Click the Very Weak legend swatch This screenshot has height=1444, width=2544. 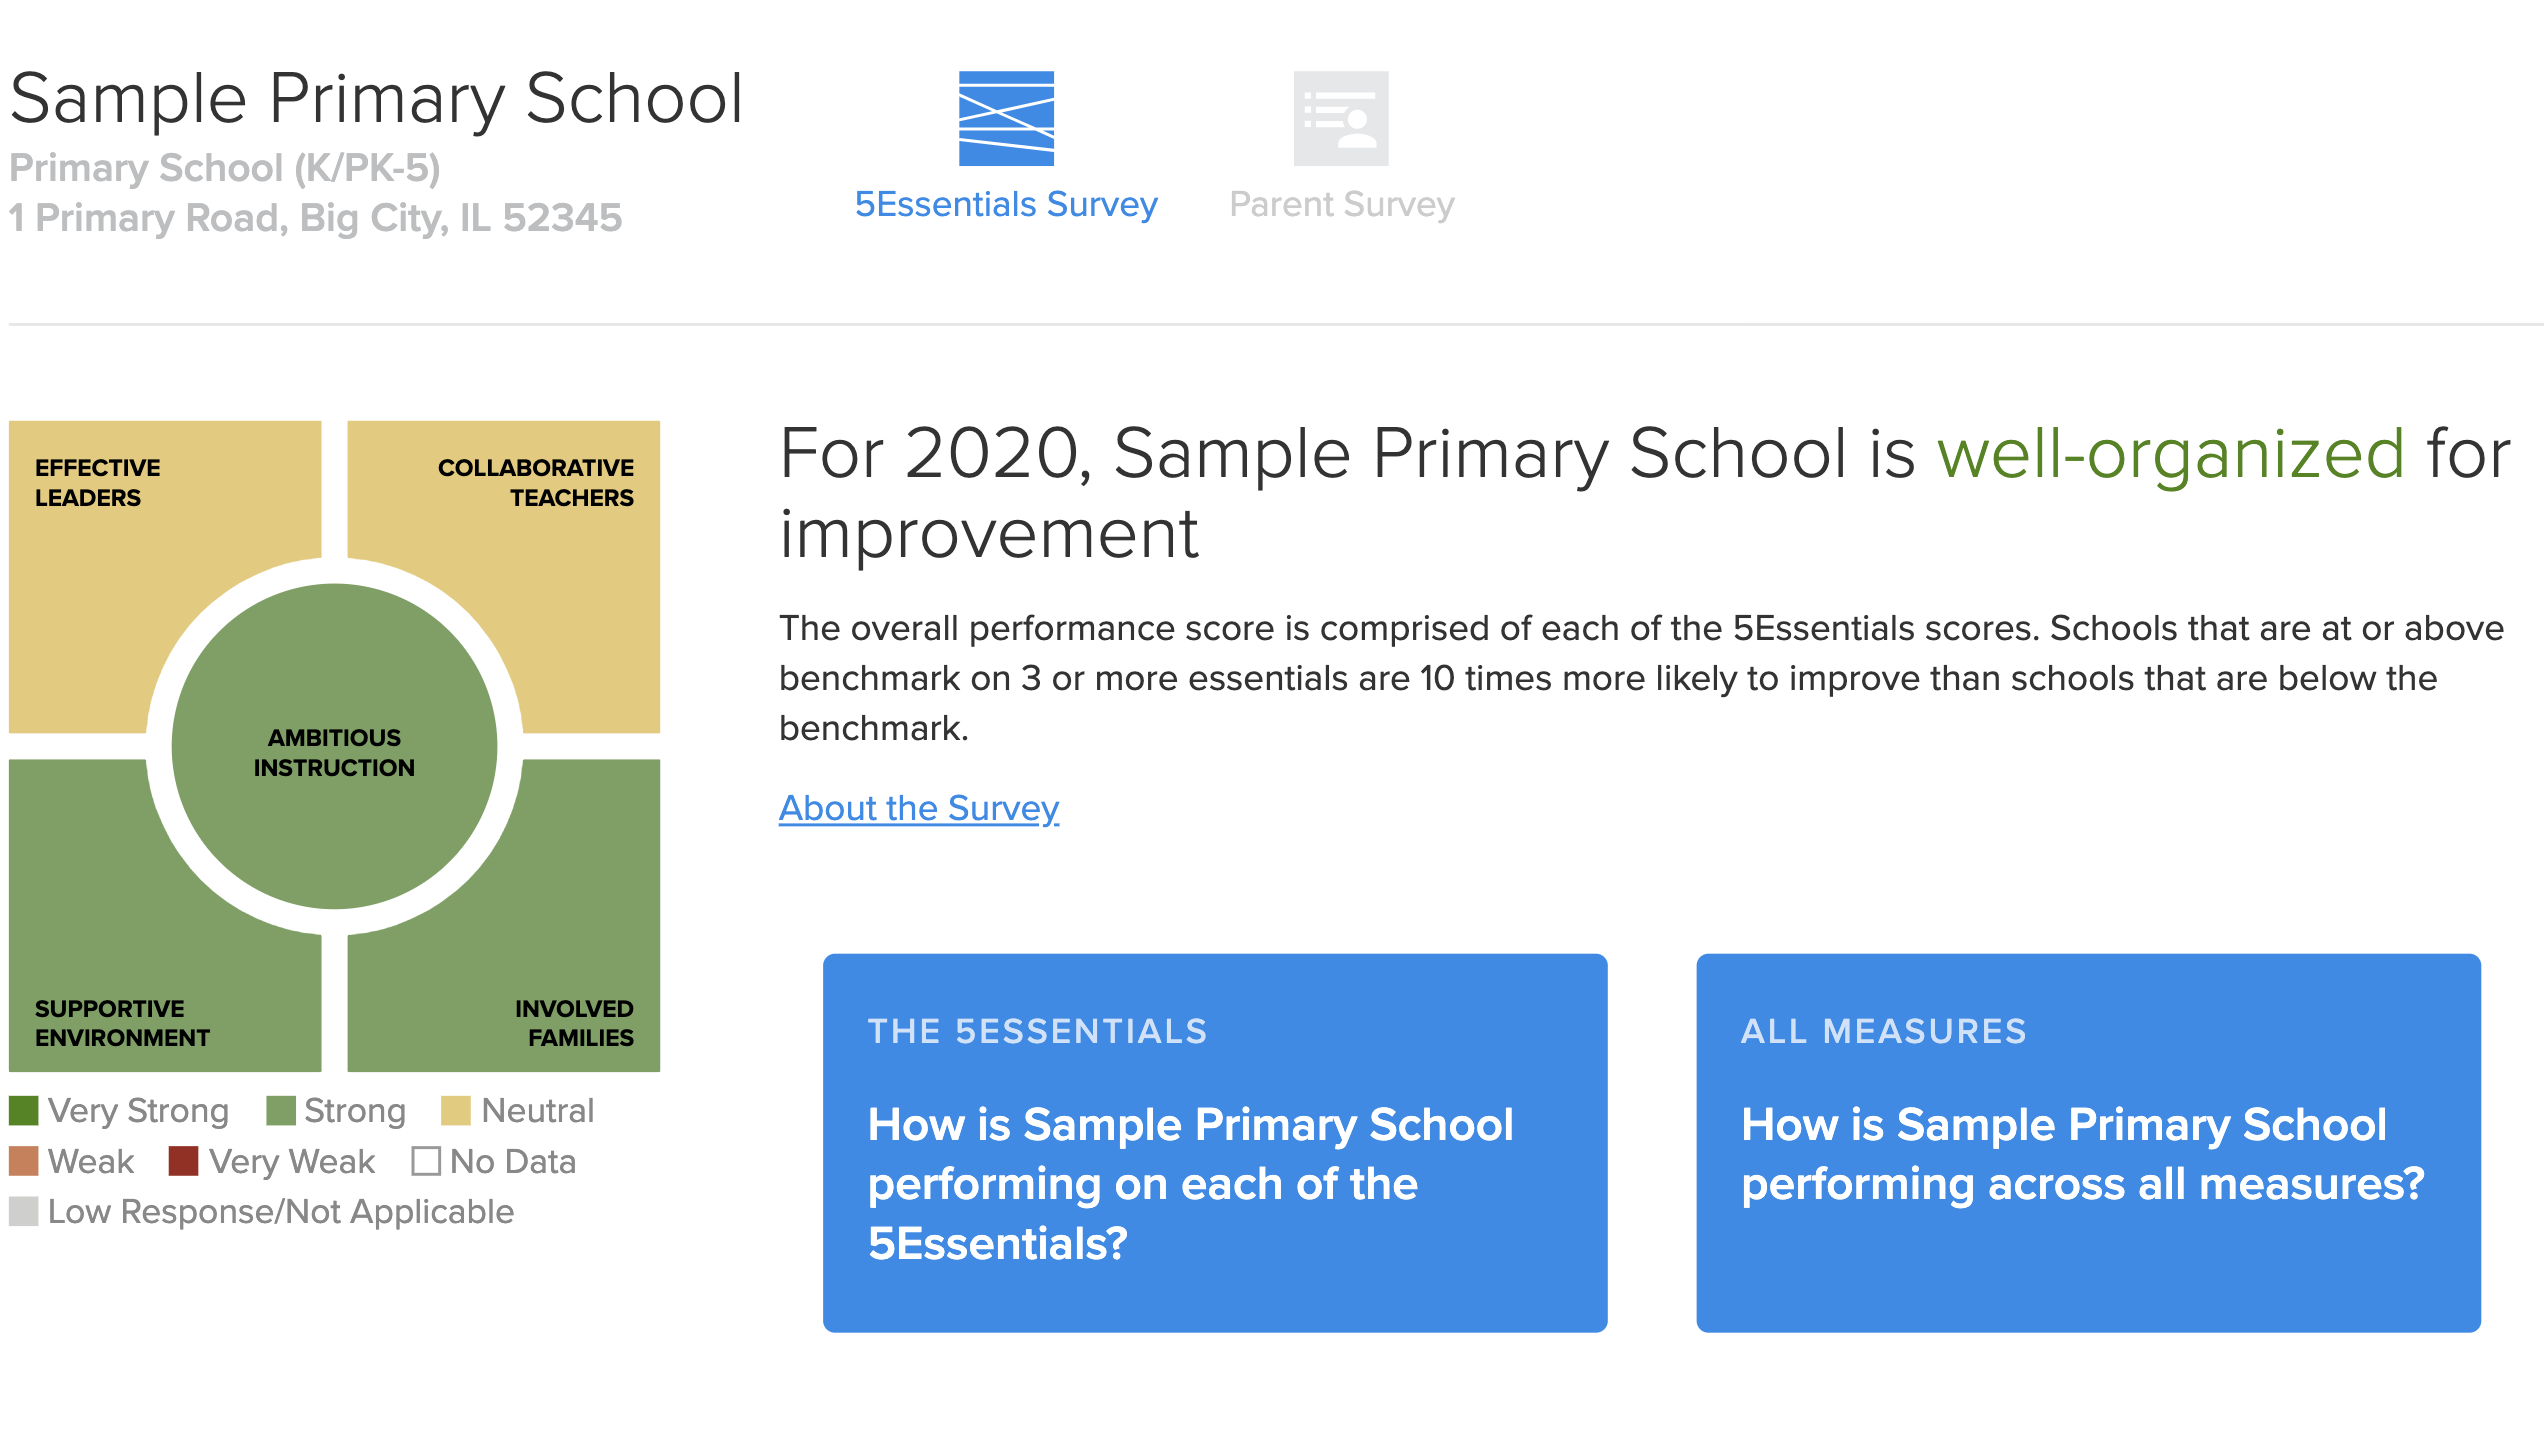click(x=184, y=1161)
